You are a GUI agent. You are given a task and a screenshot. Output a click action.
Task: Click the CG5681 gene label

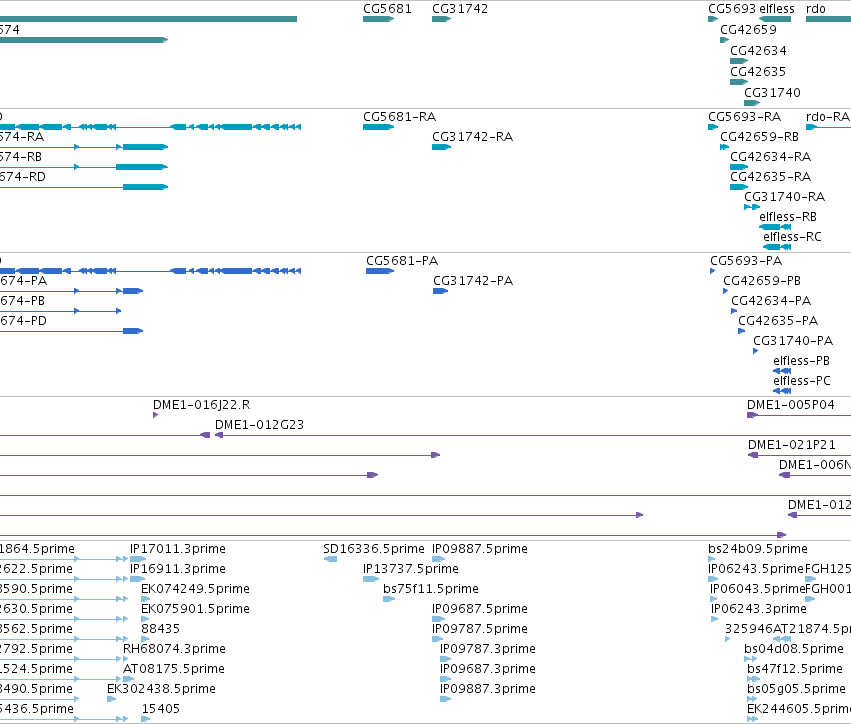387,9
